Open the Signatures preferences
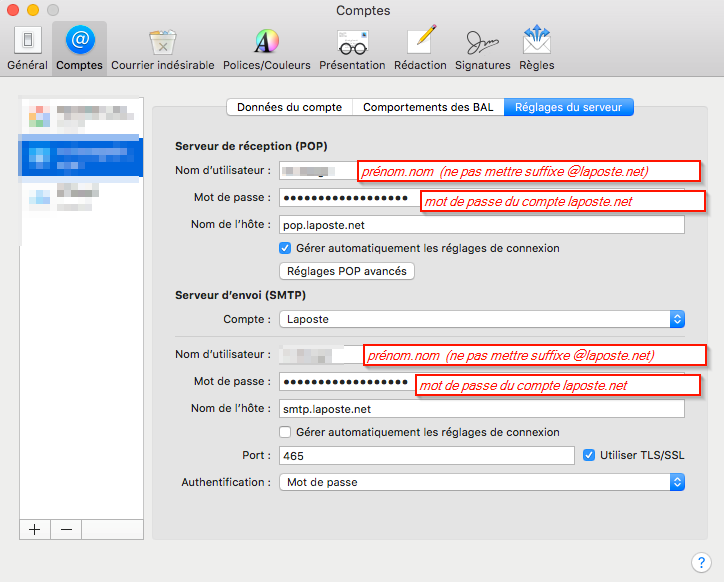724x582 pixels. pos(484,49)
